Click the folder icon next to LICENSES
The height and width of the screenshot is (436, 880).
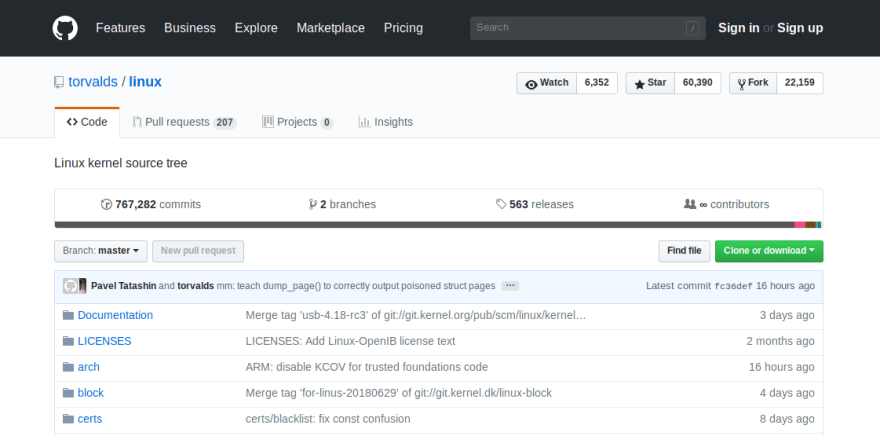tap(68, 341)
